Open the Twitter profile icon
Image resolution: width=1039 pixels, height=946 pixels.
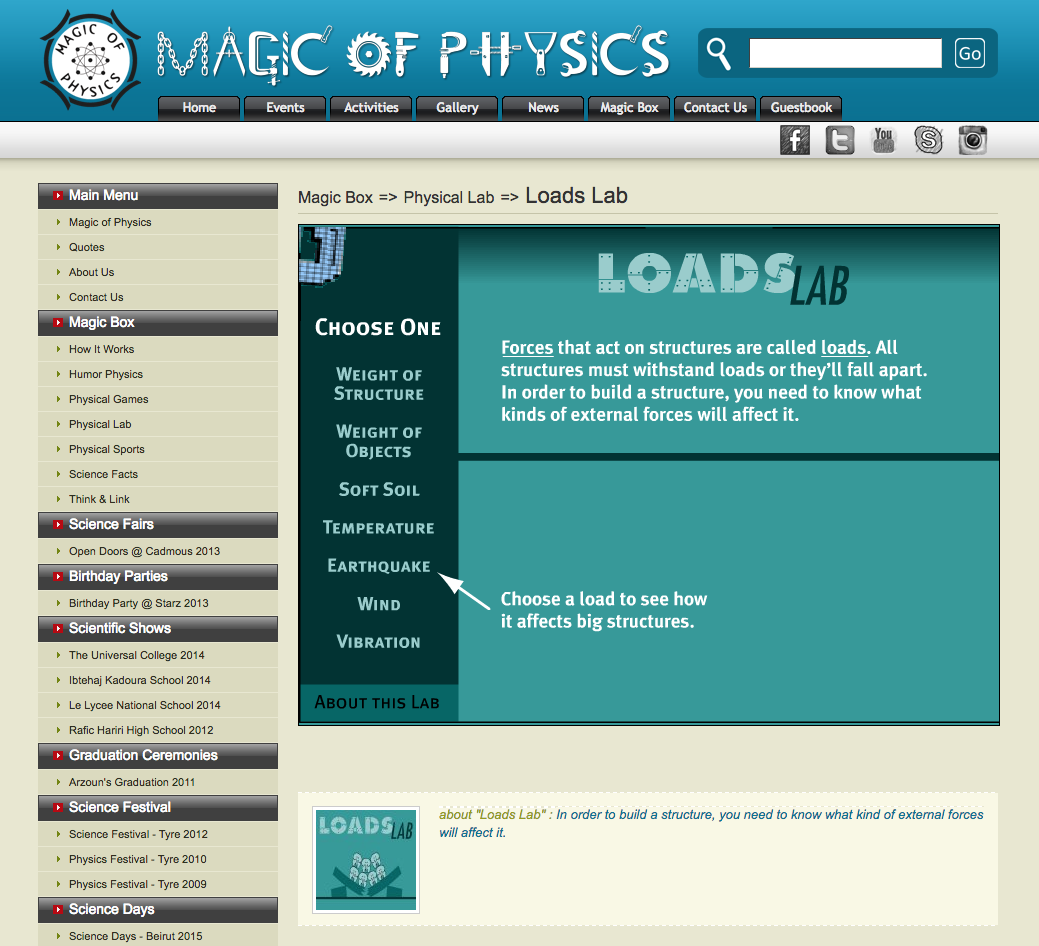point(839,140)
